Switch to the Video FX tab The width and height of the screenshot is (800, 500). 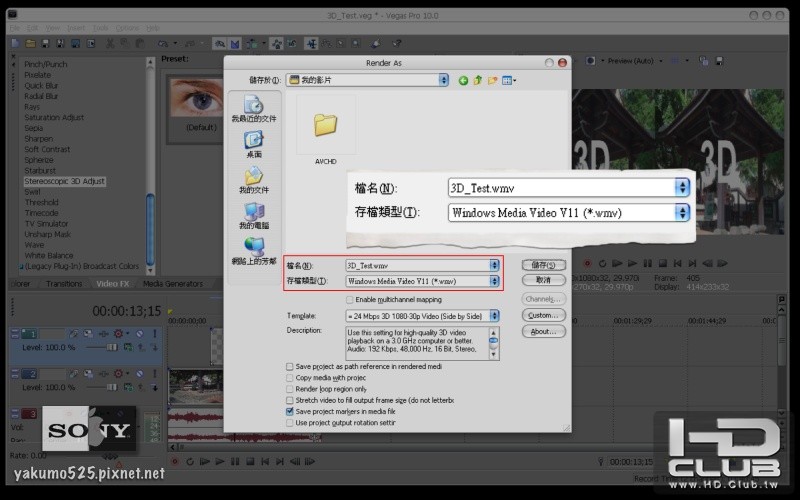pos(113,284)
